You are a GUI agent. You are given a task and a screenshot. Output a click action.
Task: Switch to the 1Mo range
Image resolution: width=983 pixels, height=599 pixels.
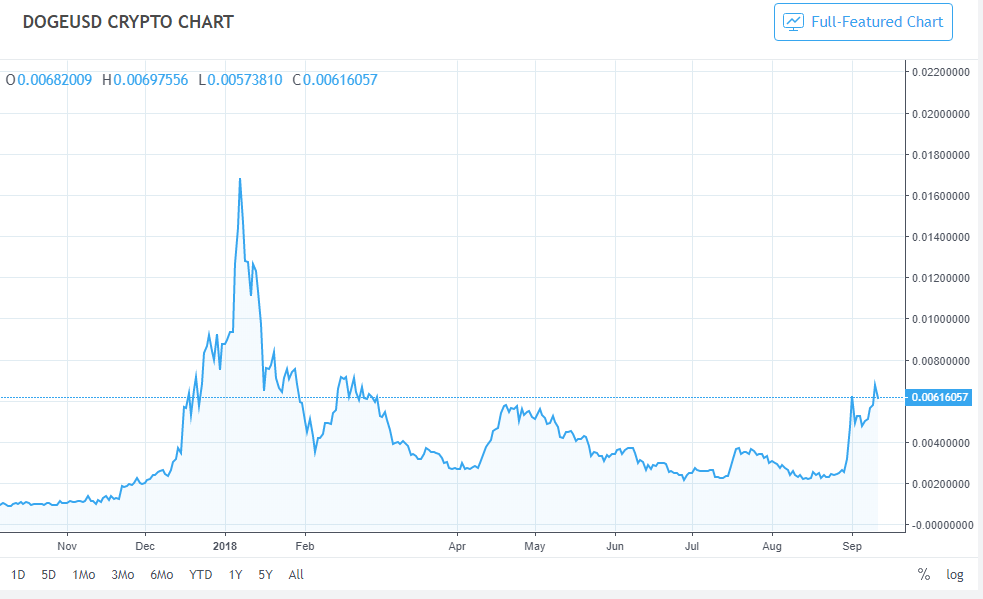click(x=83, y=575)
